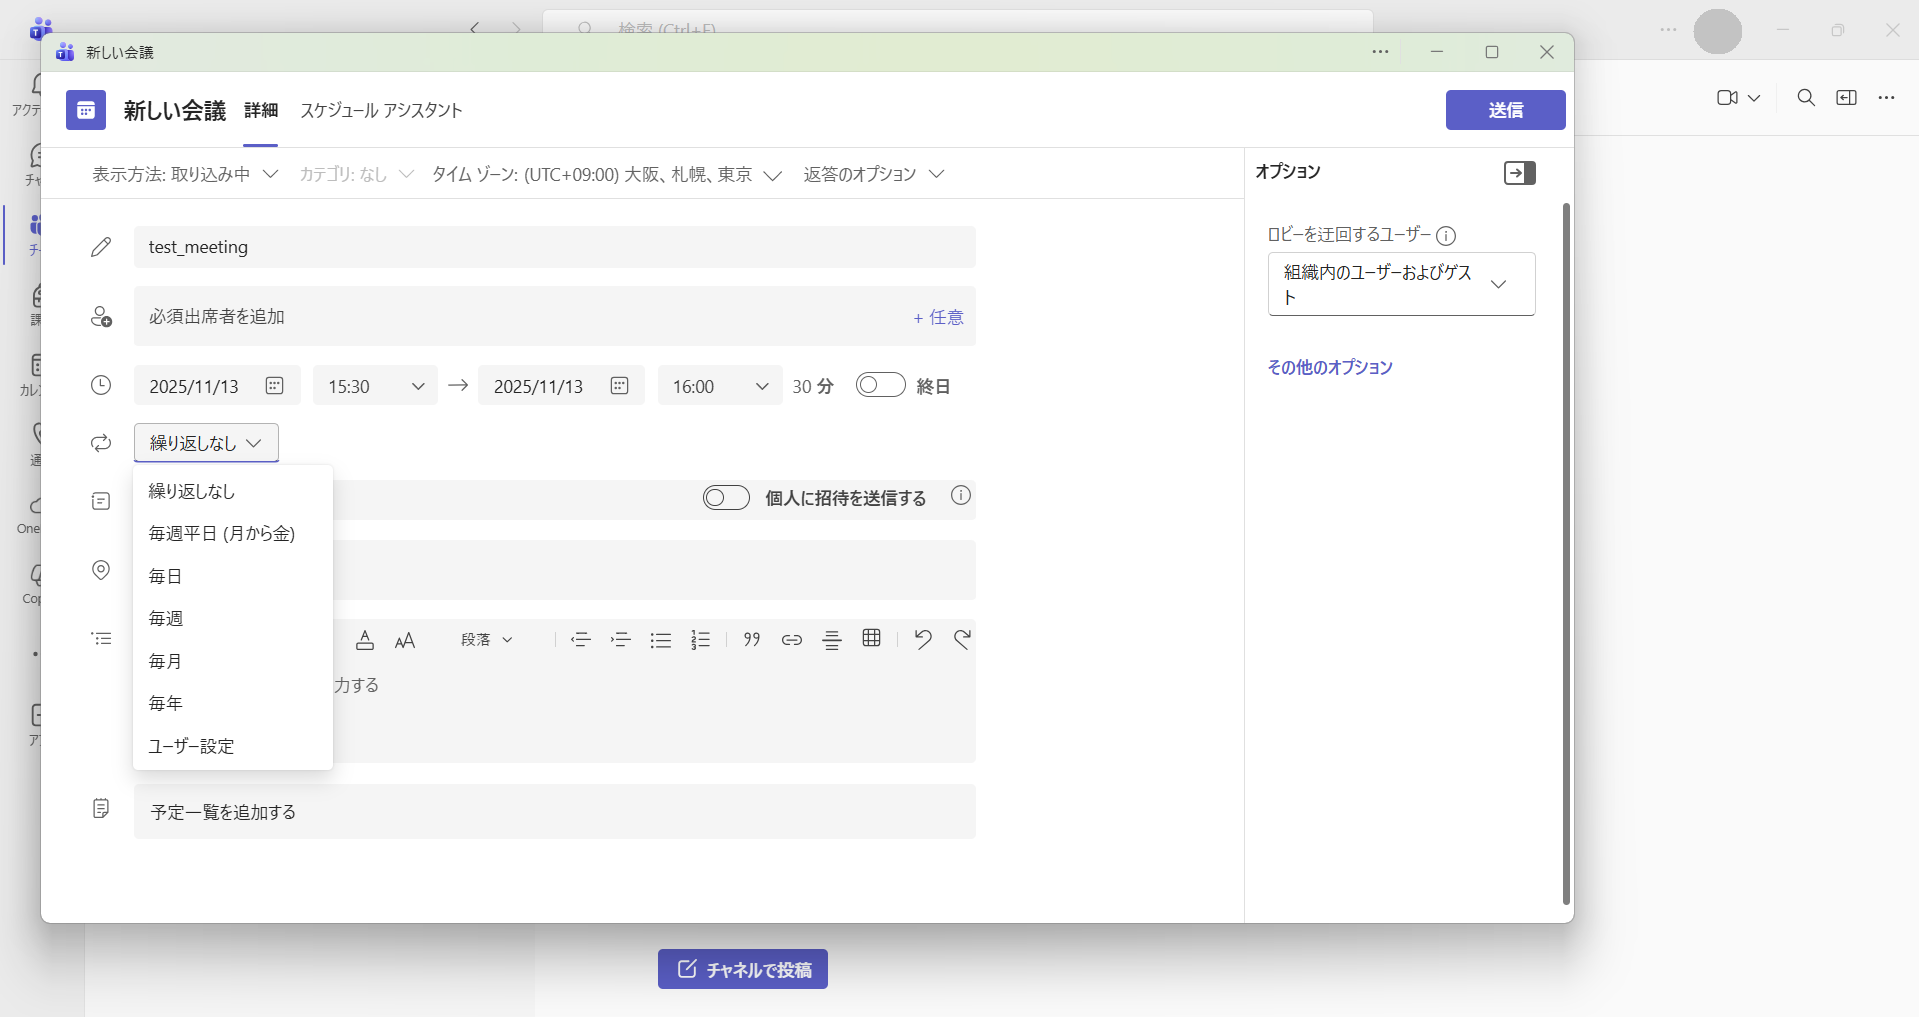
Task: Open the start date calendar picker
Action: 274,386
